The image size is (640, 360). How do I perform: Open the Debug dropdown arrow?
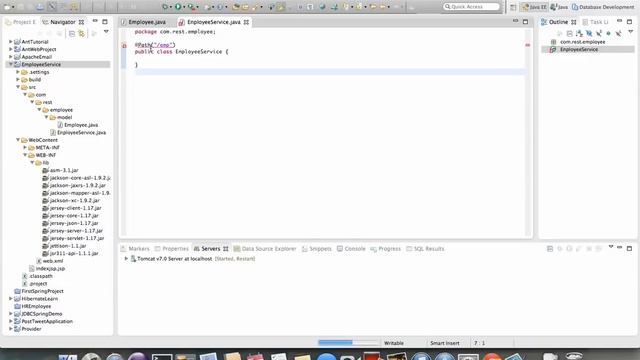coord(170,7)
